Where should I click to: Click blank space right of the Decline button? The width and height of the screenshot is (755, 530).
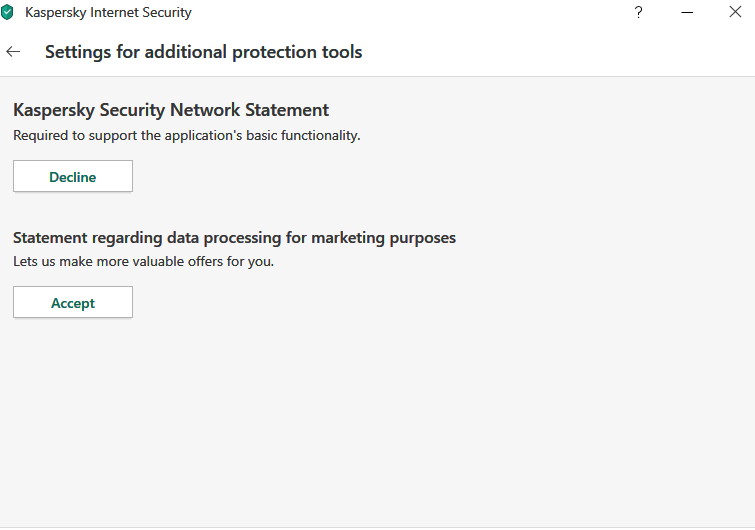pyautogui.click(x=400, y=177)
